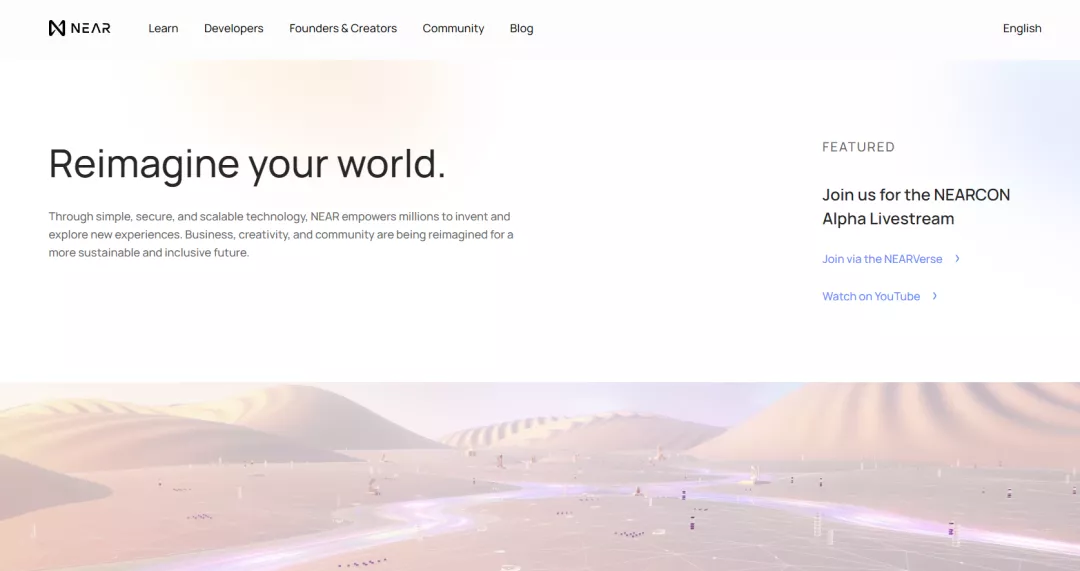Click the NEAR logo icon
Viewport: 1080px width, 571px height.
[x=57, y=28]
